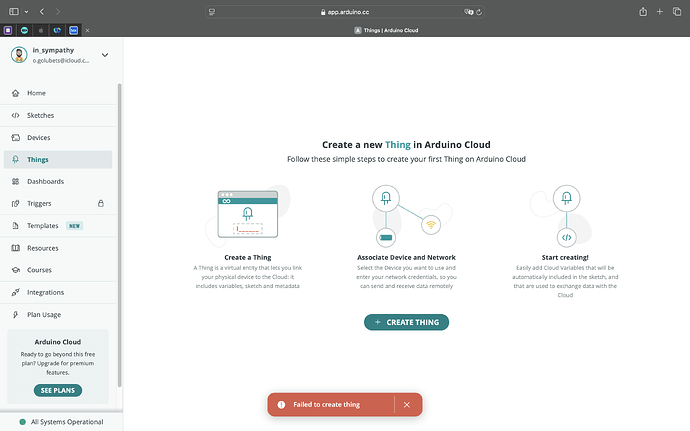Image resolution: width=690 pixels, height=431 pixels.
Task: Click the lock icon next to Triggers
Action: pyautogui.click(x=101, y=203)
